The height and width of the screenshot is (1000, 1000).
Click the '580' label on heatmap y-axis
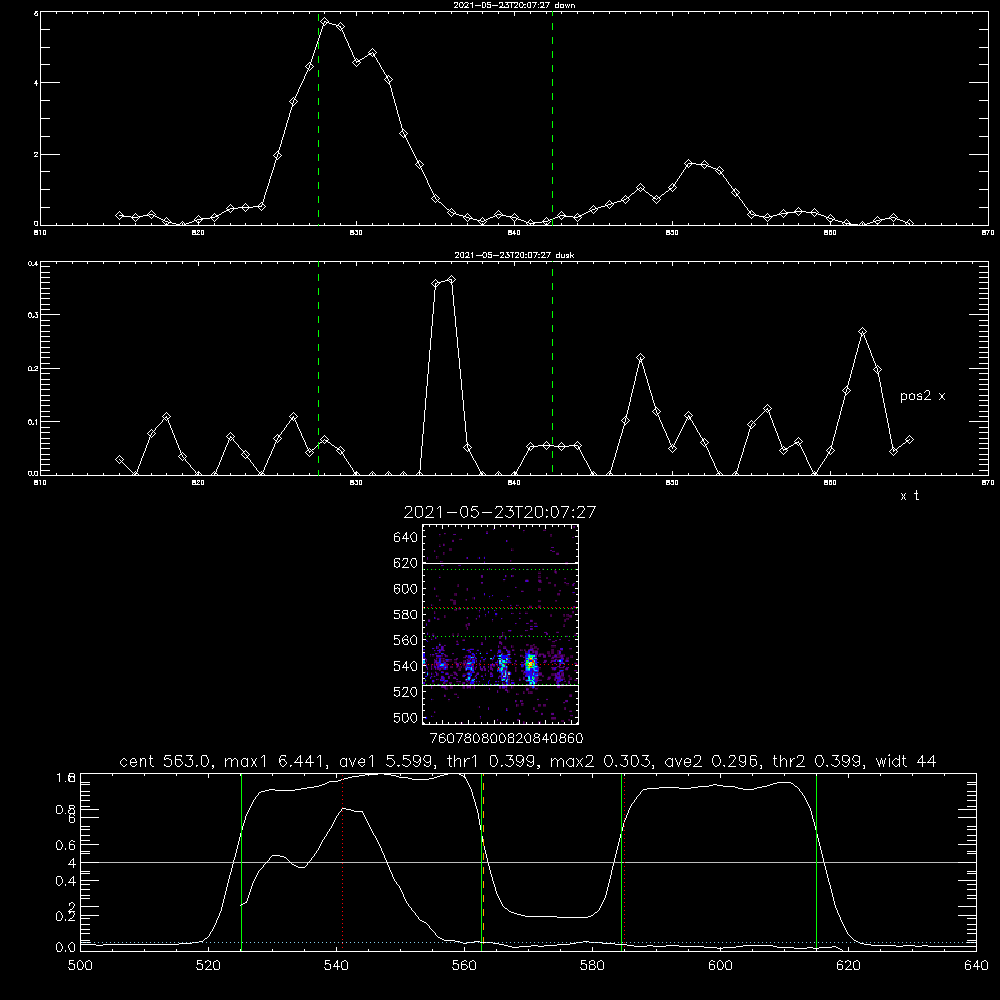(x=406, y=615)
